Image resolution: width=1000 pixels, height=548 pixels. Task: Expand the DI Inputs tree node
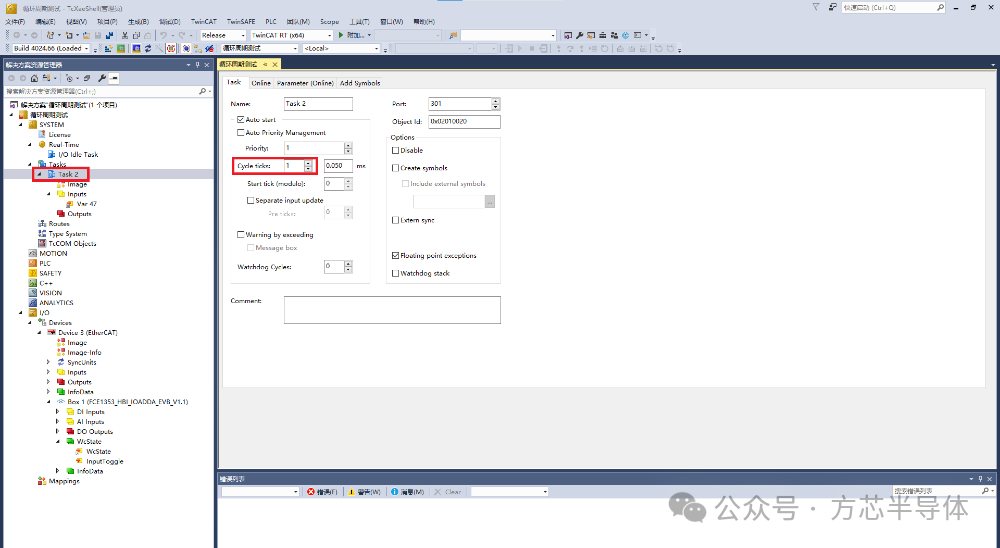[x=58, y=412]
